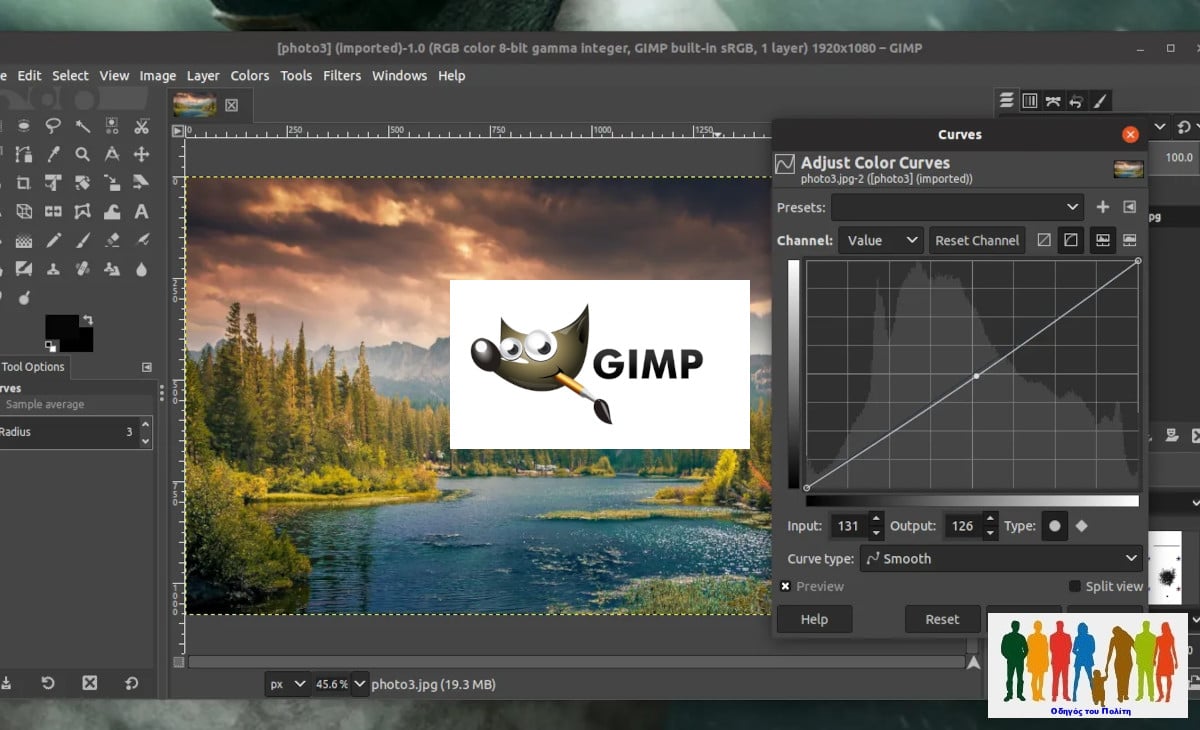Click the Help button in Curves
This screenshot has height=730, width=1200.
(x=814, y=619)
